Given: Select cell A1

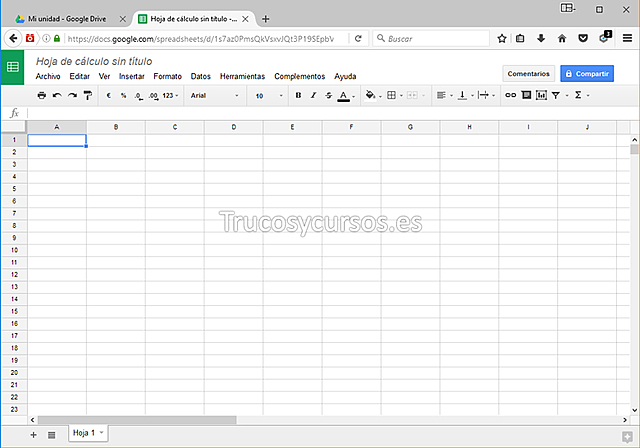Looking at the screenshot, I should [x=57, y=140].
